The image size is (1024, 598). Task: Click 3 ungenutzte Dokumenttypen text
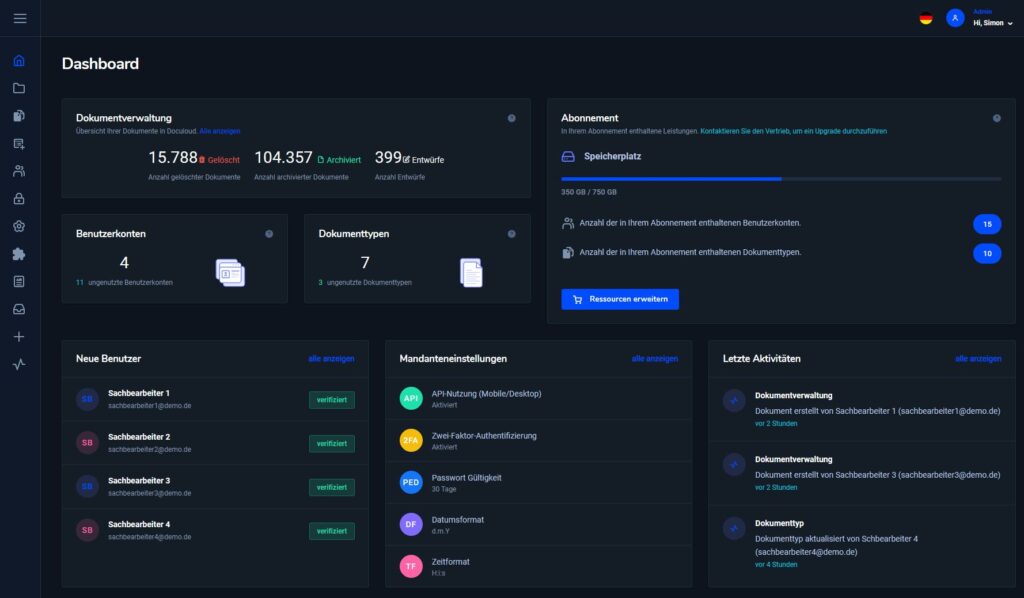click(x=365, y=283)
